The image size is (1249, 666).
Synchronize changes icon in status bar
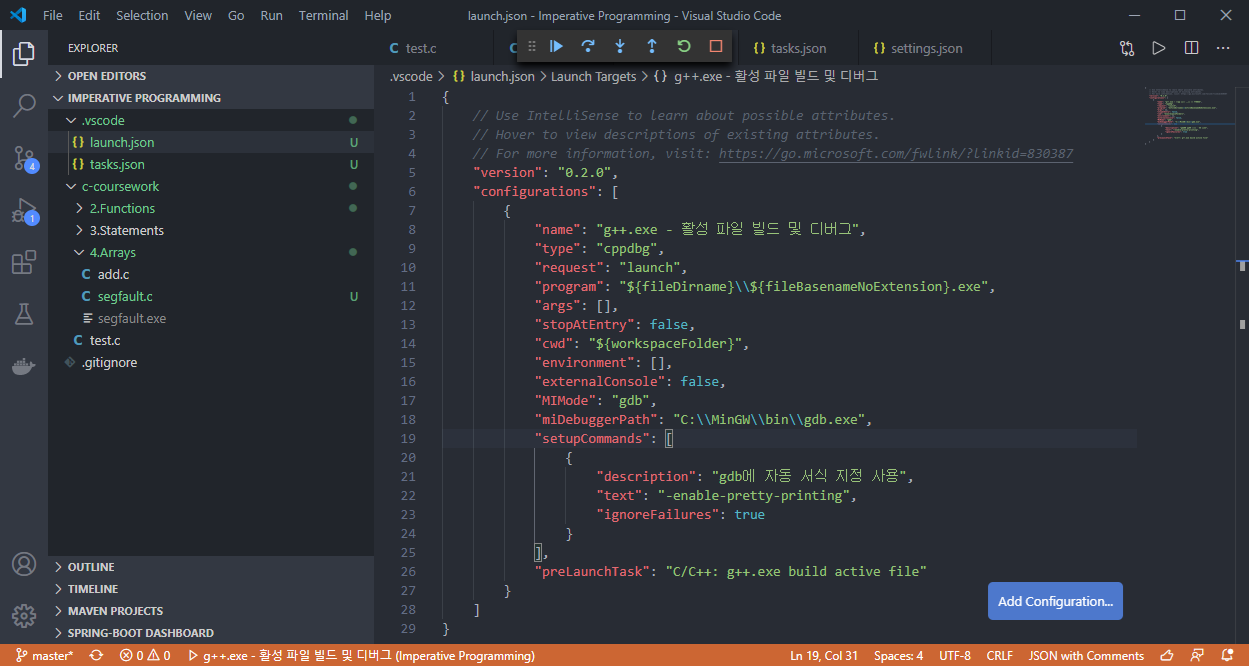tap(96, 656)
